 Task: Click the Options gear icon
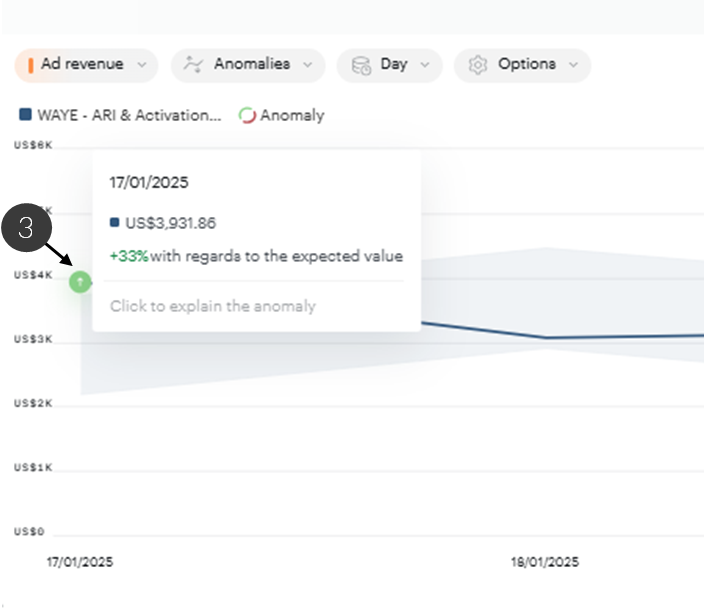(x=478, y=65)
